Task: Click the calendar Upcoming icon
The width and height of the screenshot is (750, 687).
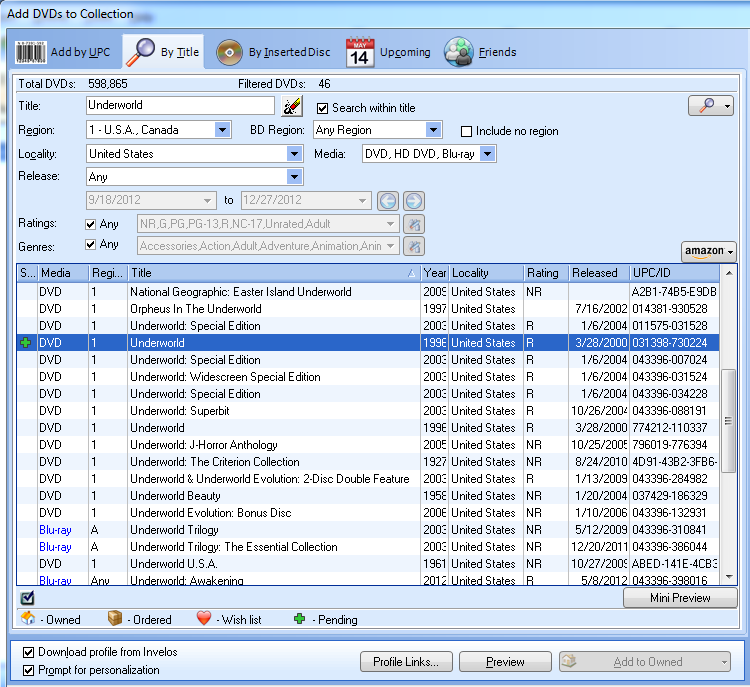Action: (x=360, y=52)
